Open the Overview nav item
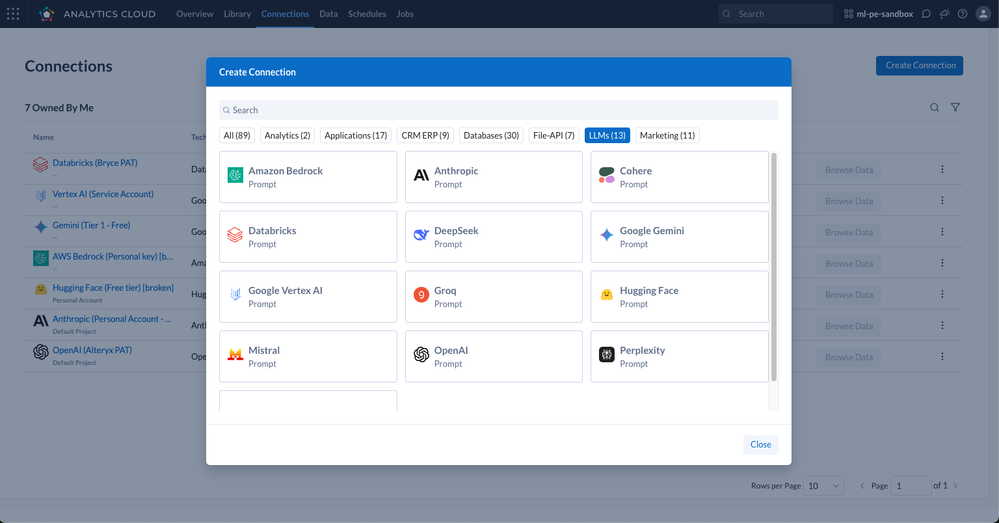 [195, 13]
